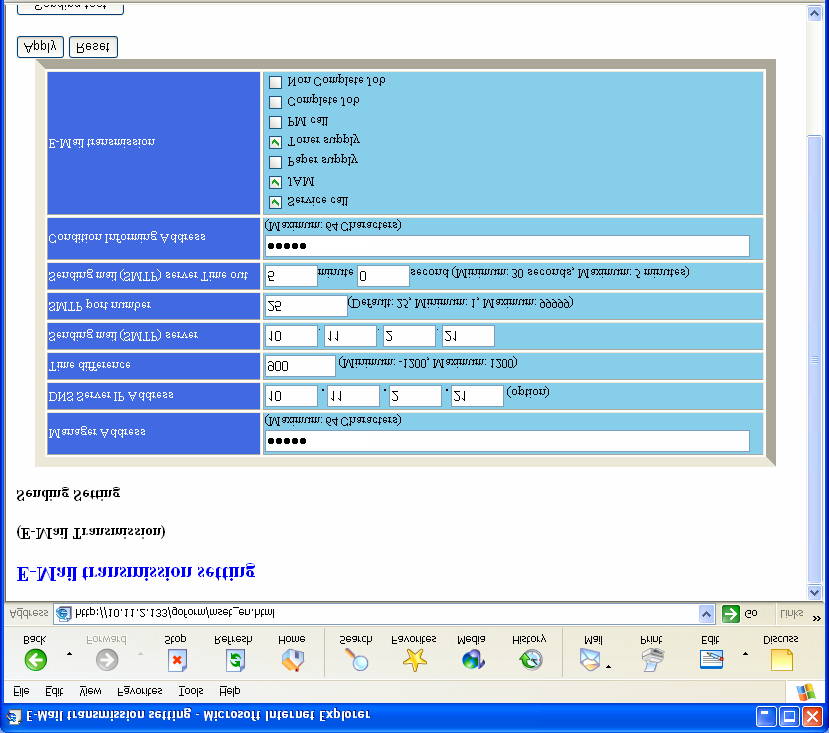The image size is (829, 733).
Task: Open the Back history dropdown arrow
Action: [69, 654]
